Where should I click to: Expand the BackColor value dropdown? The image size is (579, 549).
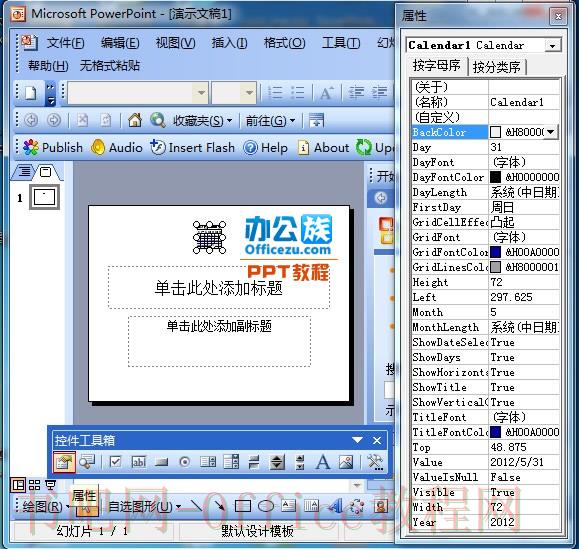coord(551,132)
